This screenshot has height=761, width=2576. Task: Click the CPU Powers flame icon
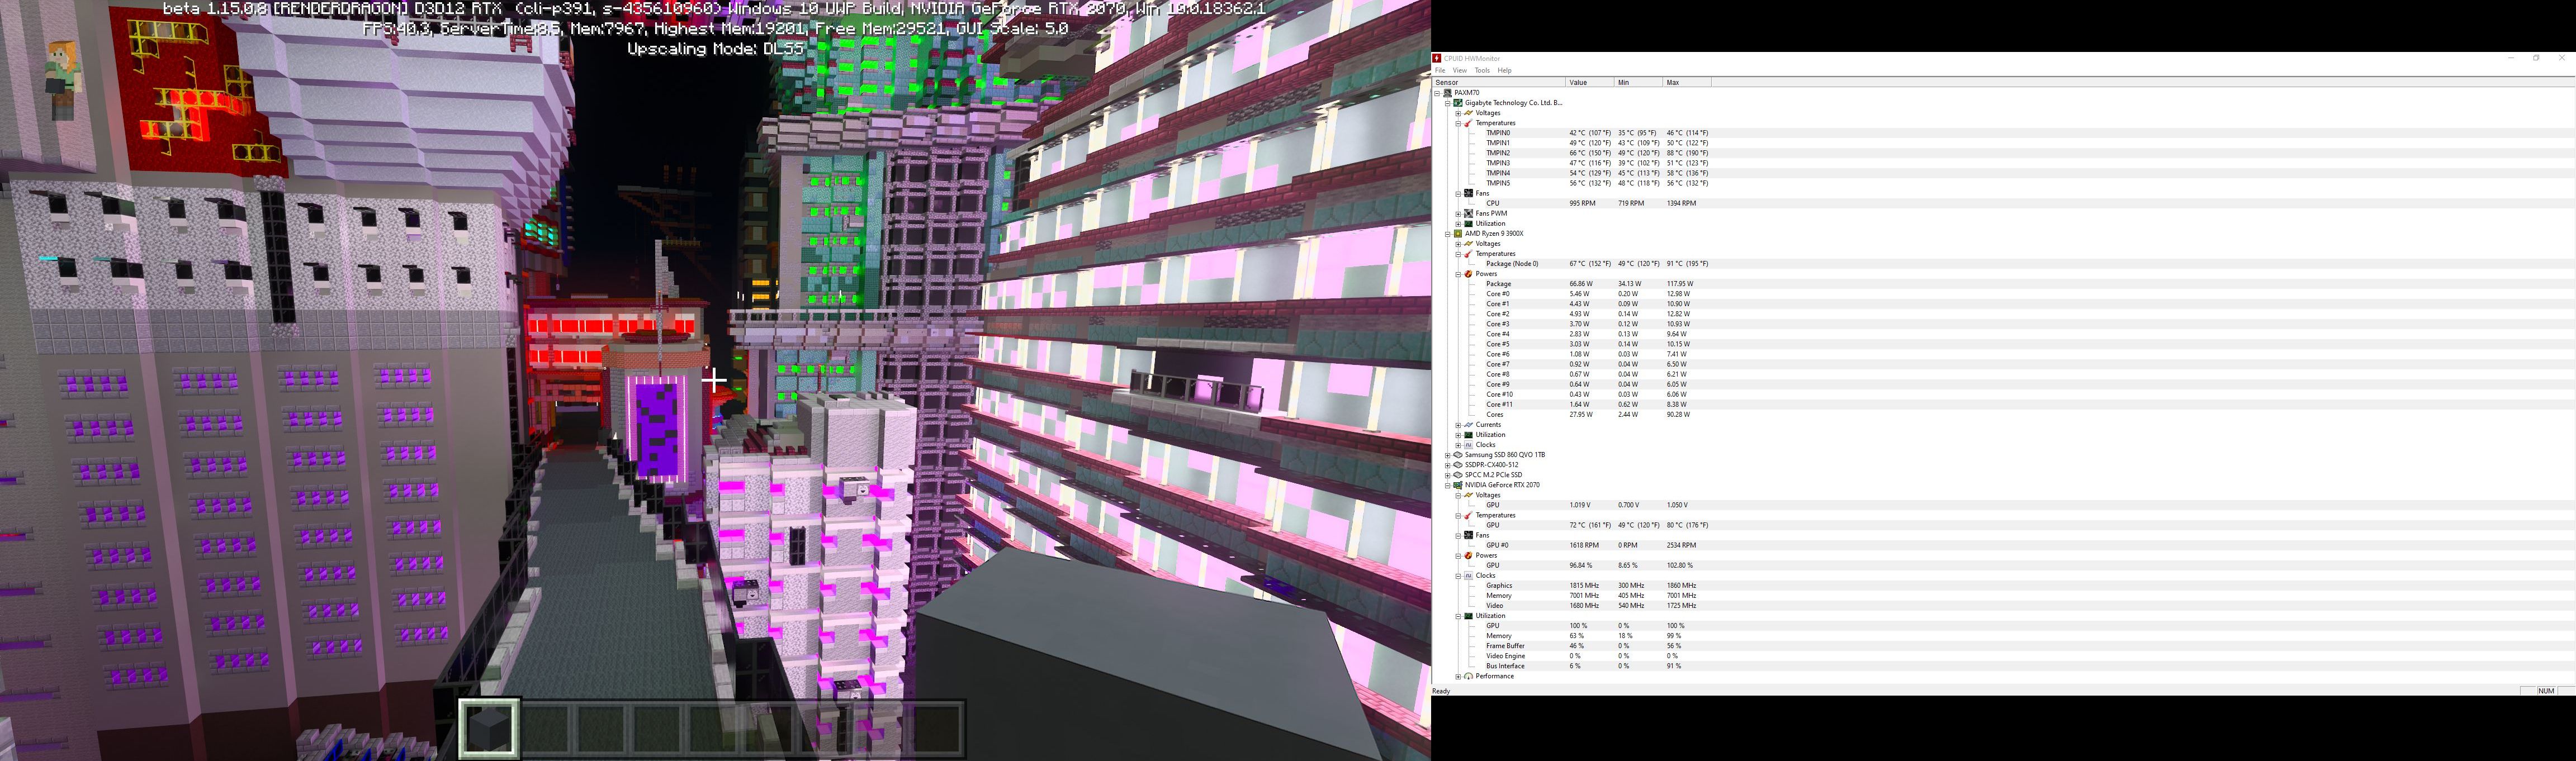[x=1468, y=274]
